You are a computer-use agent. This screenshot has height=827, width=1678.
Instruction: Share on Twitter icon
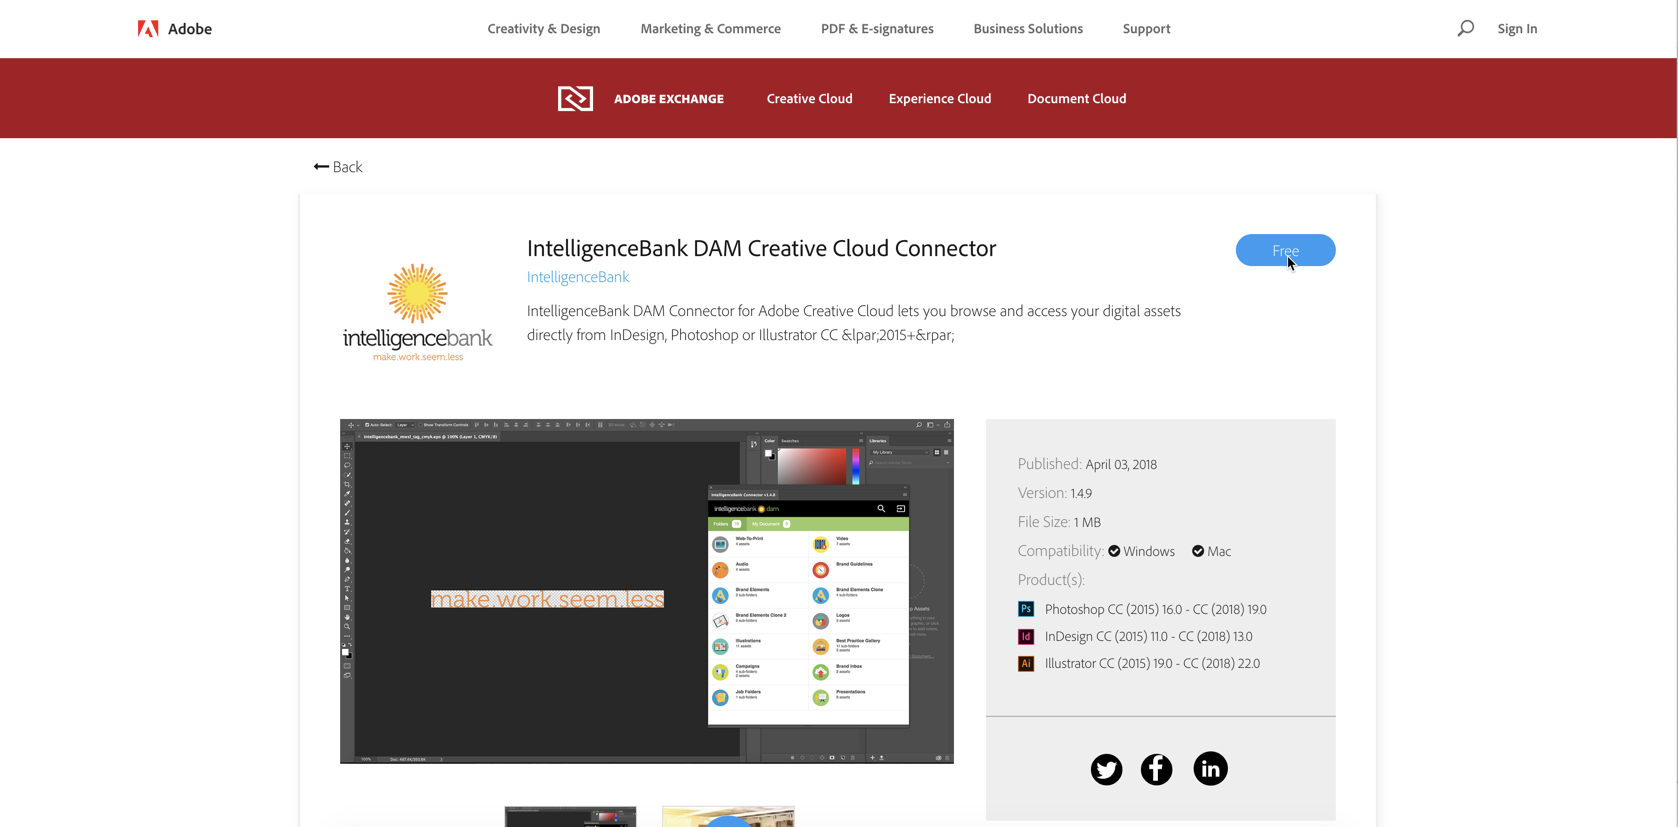(1106, 769)
